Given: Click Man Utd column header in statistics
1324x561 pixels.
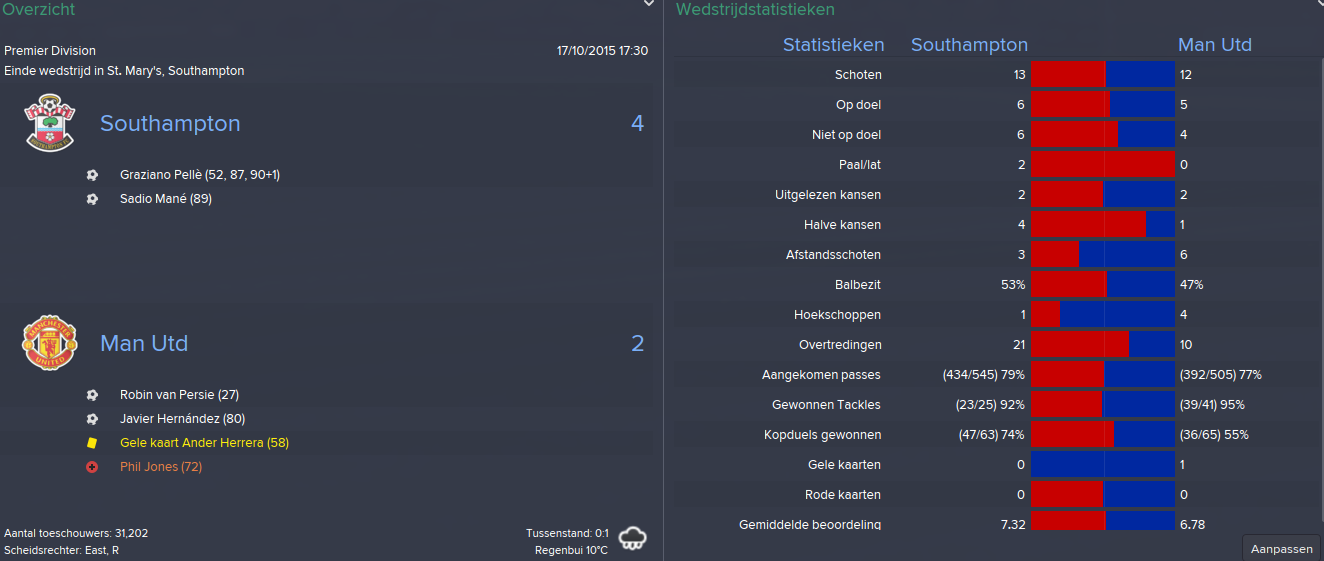Looking at the screenshot, I should click(x=1214, y=45).
